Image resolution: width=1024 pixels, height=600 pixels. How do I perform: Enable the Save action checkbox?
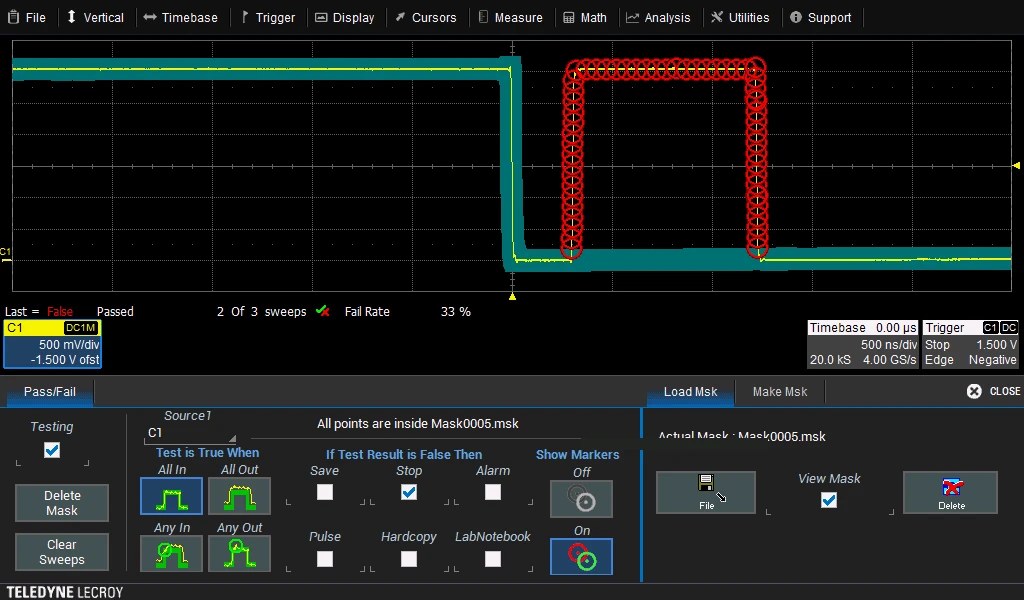click(x=325, y=492)
